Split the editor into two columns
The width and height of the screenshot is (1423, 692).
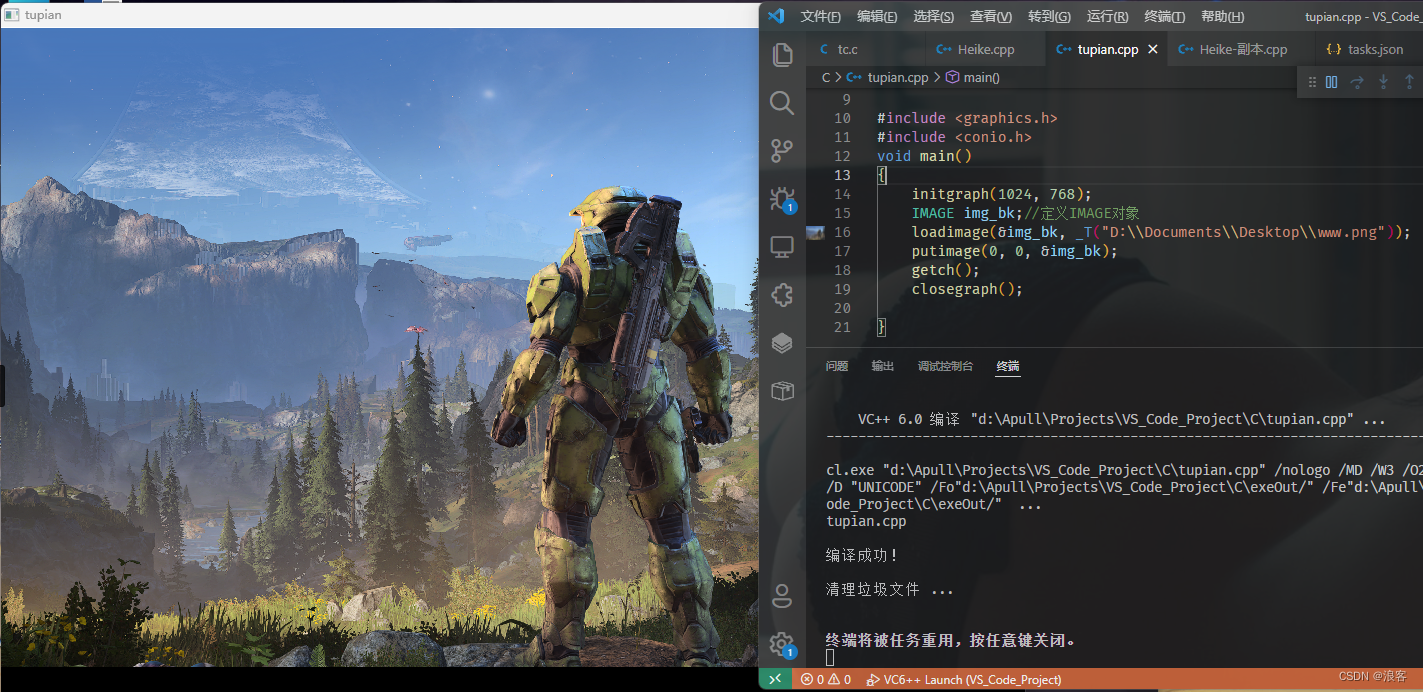(x=1331, y=82)
